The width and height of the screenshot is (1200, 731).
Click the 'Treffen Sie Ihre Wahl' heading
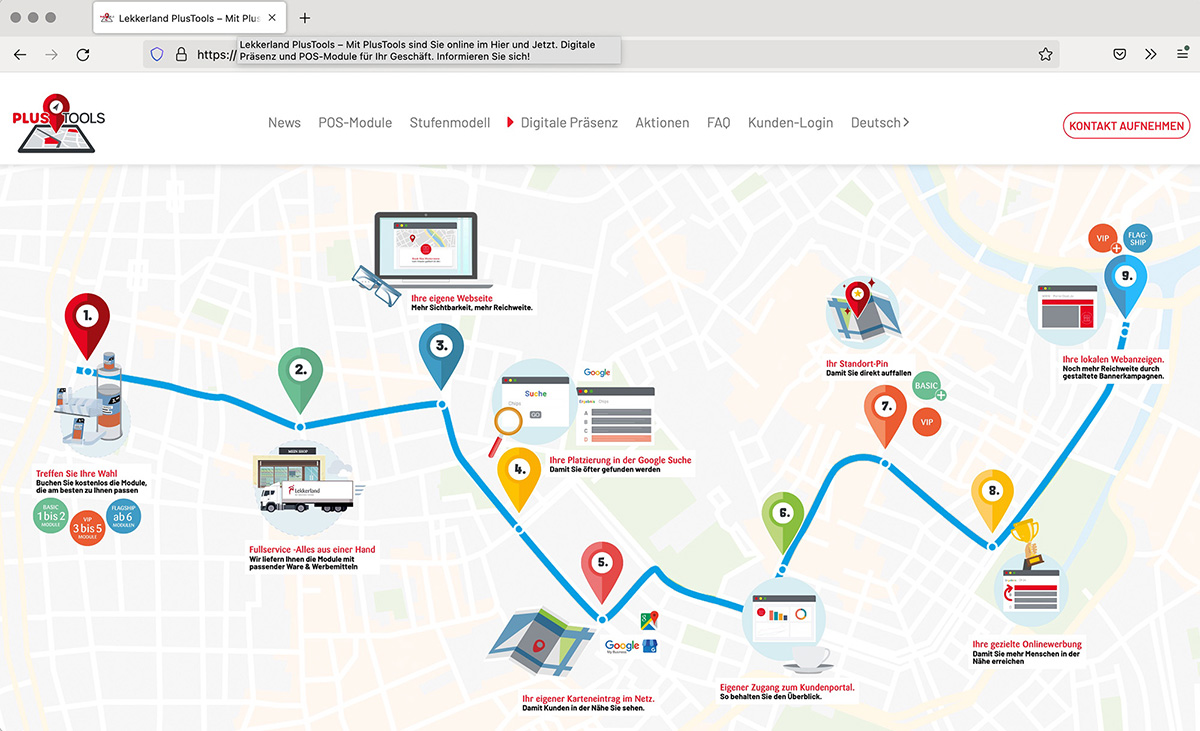coord(77,472)
